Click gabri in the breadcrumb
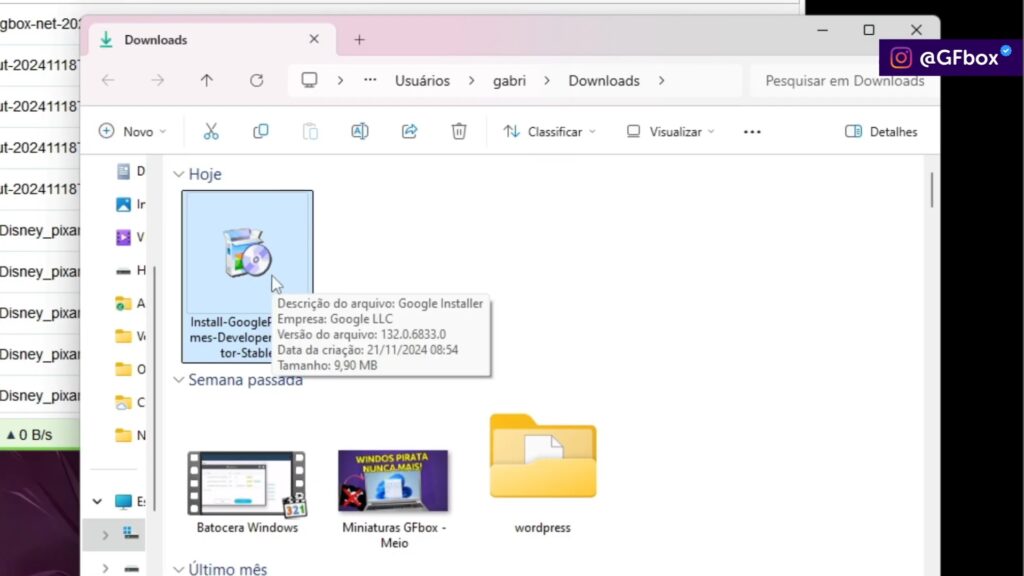The image size is (1024, 576). tap(509, 81)
